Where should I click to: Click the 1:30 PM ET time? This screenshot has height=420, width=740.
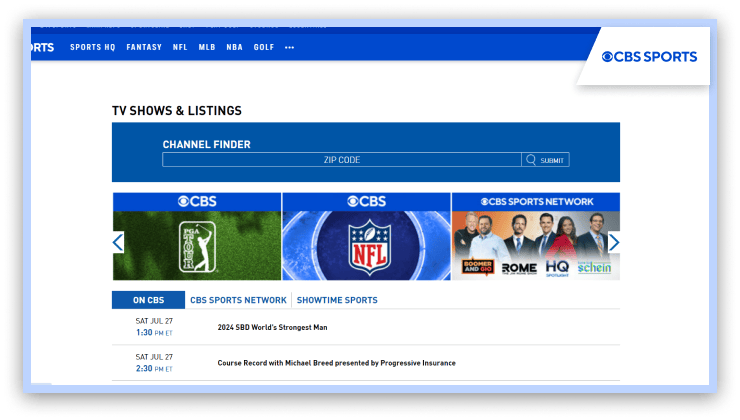tap(154, 333)
